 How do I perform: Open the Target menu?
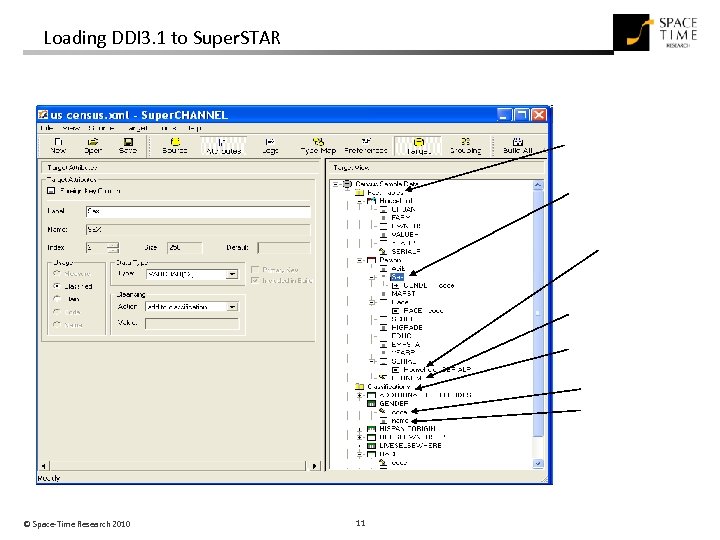137,128
